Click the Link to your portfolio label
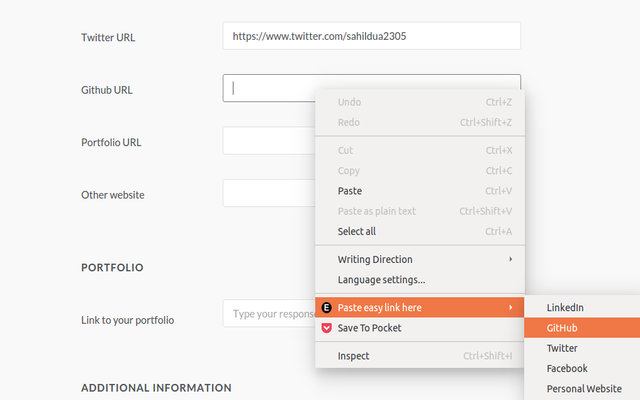 click(127, 320)
